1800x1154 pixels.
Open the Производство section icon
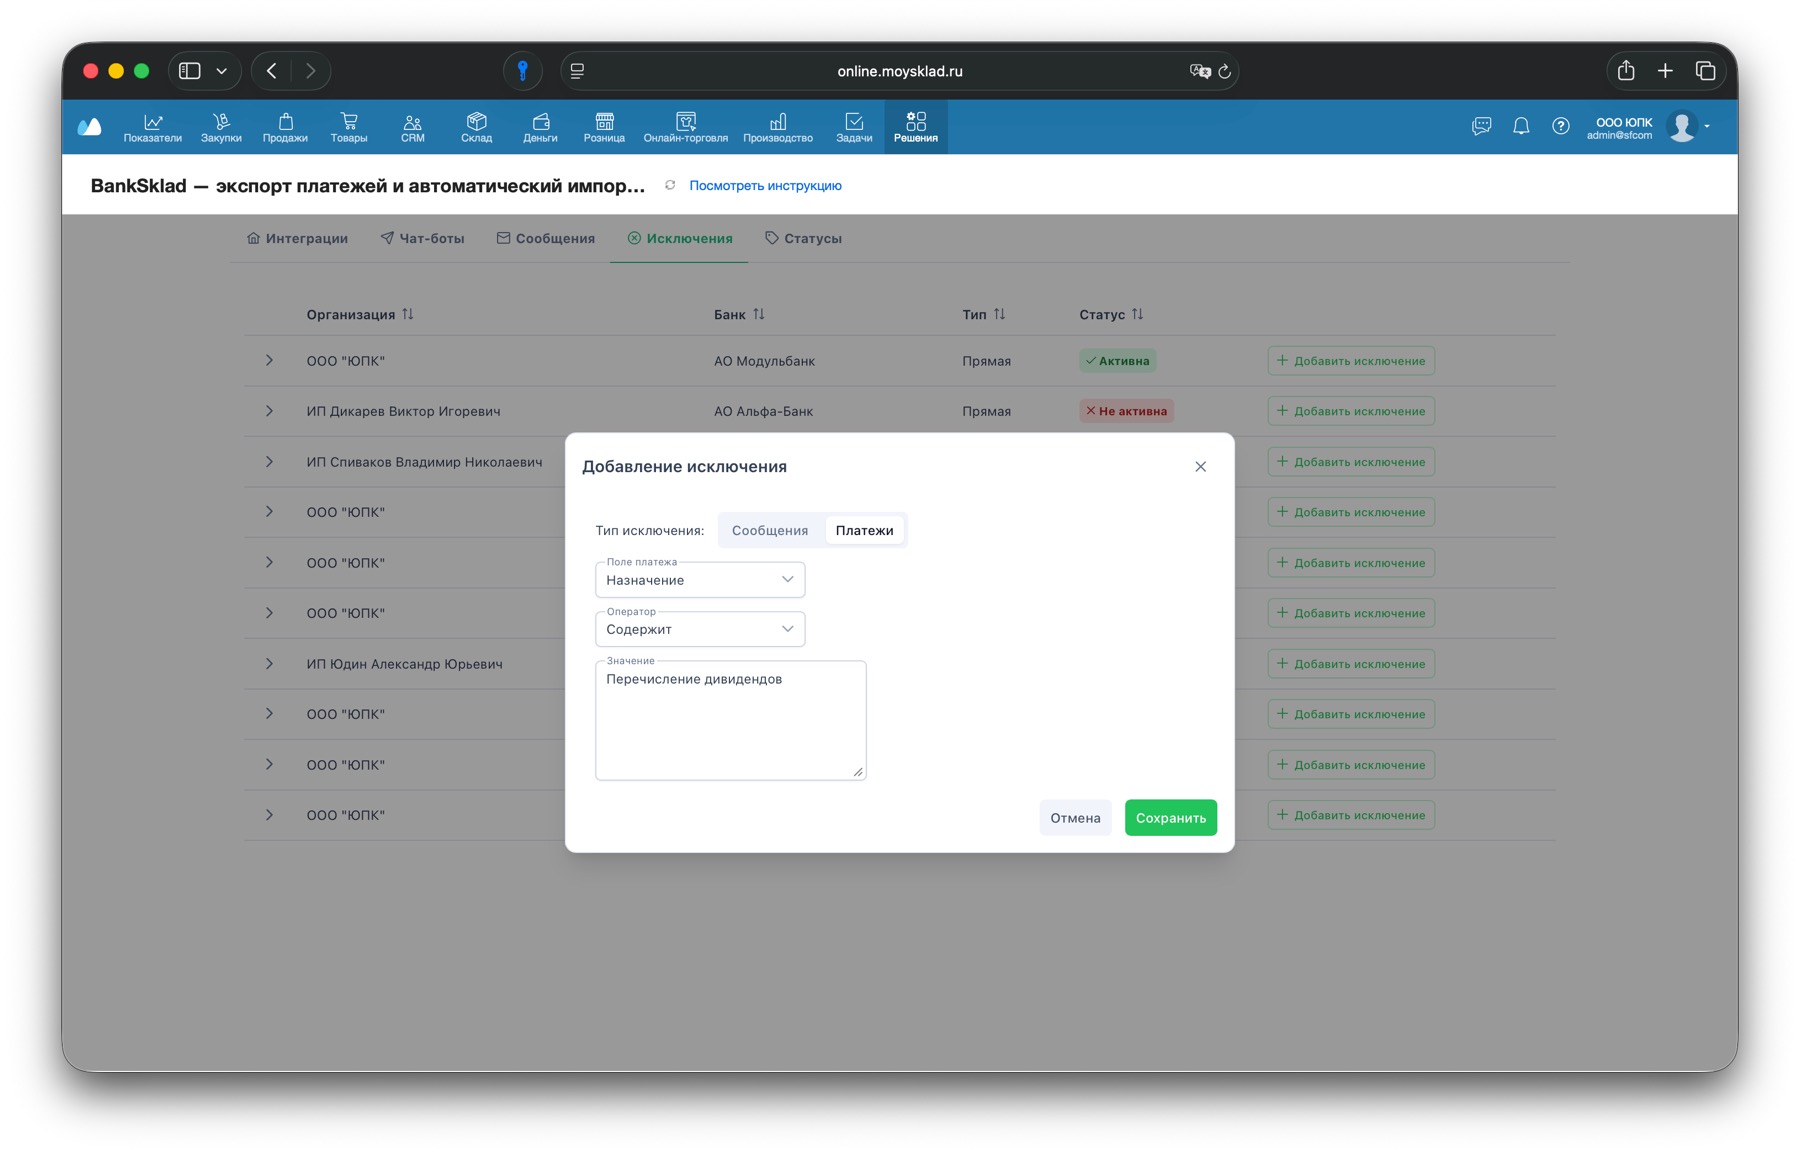pos(778,127)
